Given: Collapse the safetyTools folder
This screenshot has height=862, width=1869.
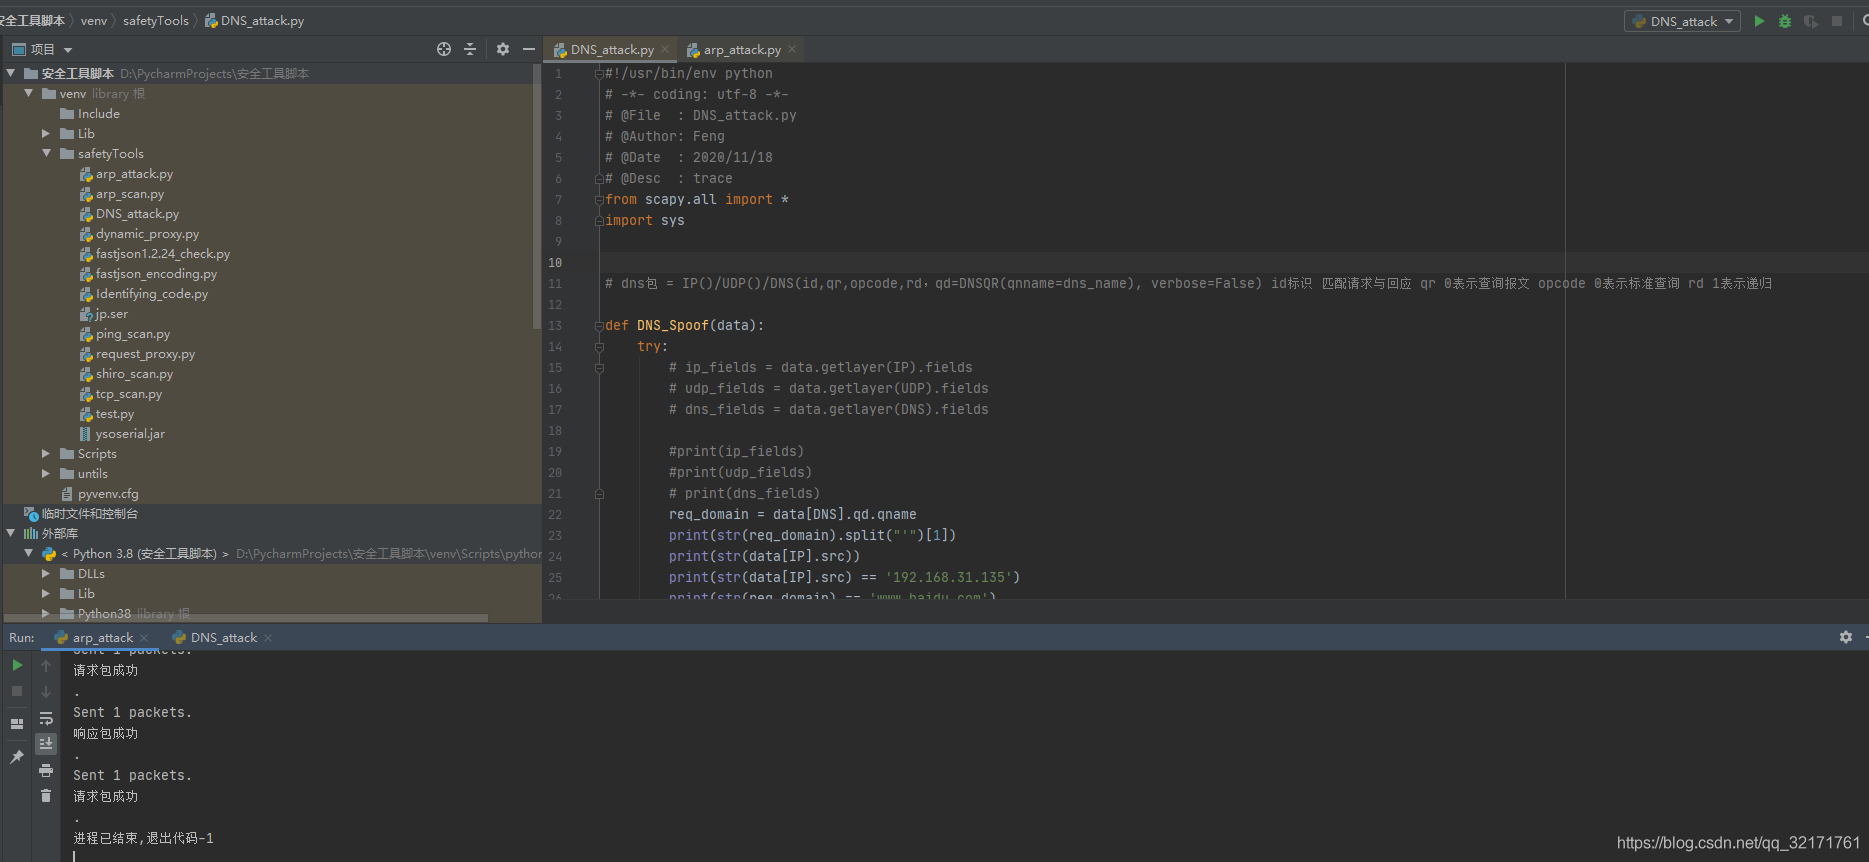Looking at the screenshot, I should click(46, 153).
